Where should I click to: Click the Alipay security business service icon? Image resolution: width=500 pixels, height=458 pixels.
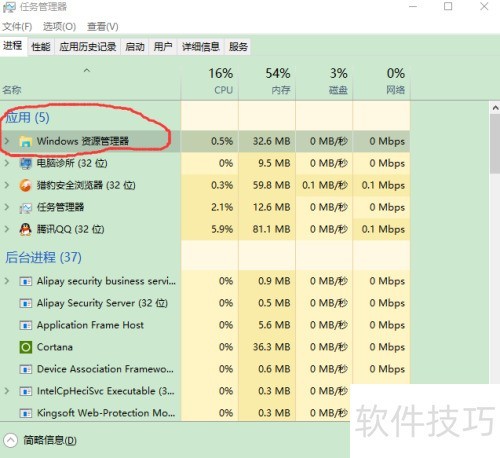26,281
